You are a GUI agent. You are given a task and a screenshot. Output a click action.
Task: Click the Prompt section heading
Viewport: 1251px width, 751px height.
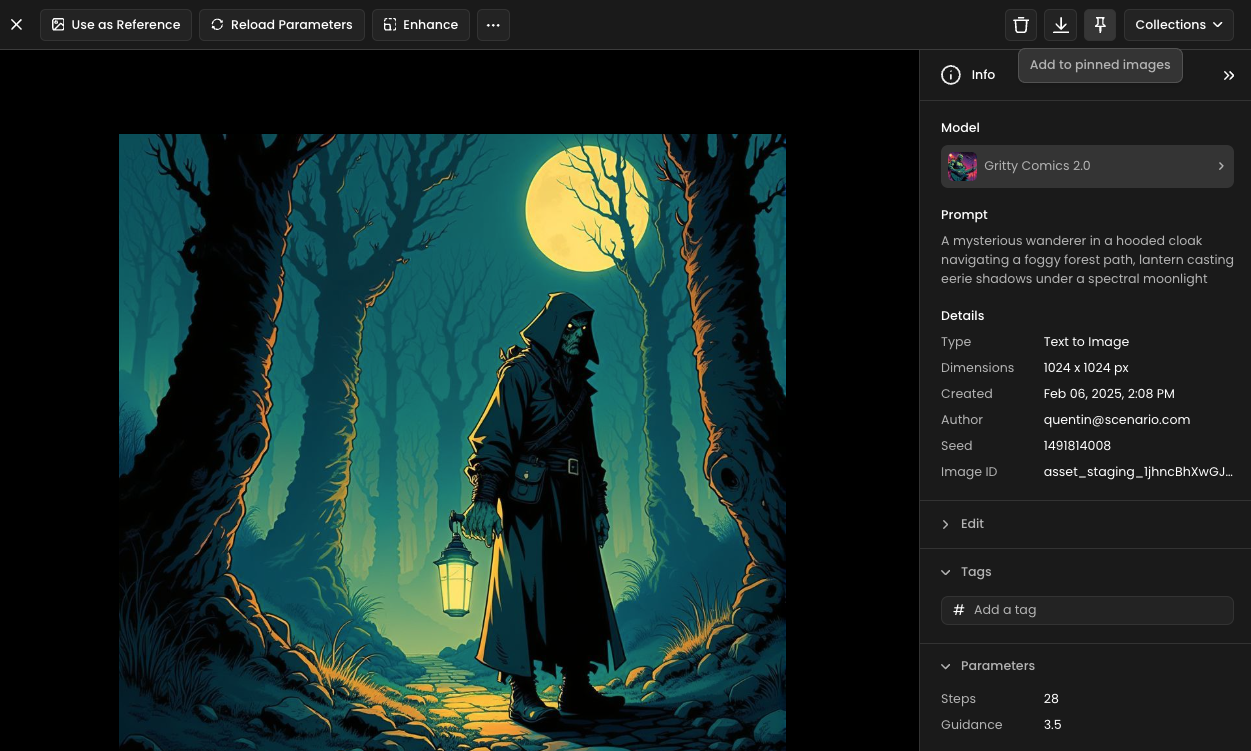964,215
